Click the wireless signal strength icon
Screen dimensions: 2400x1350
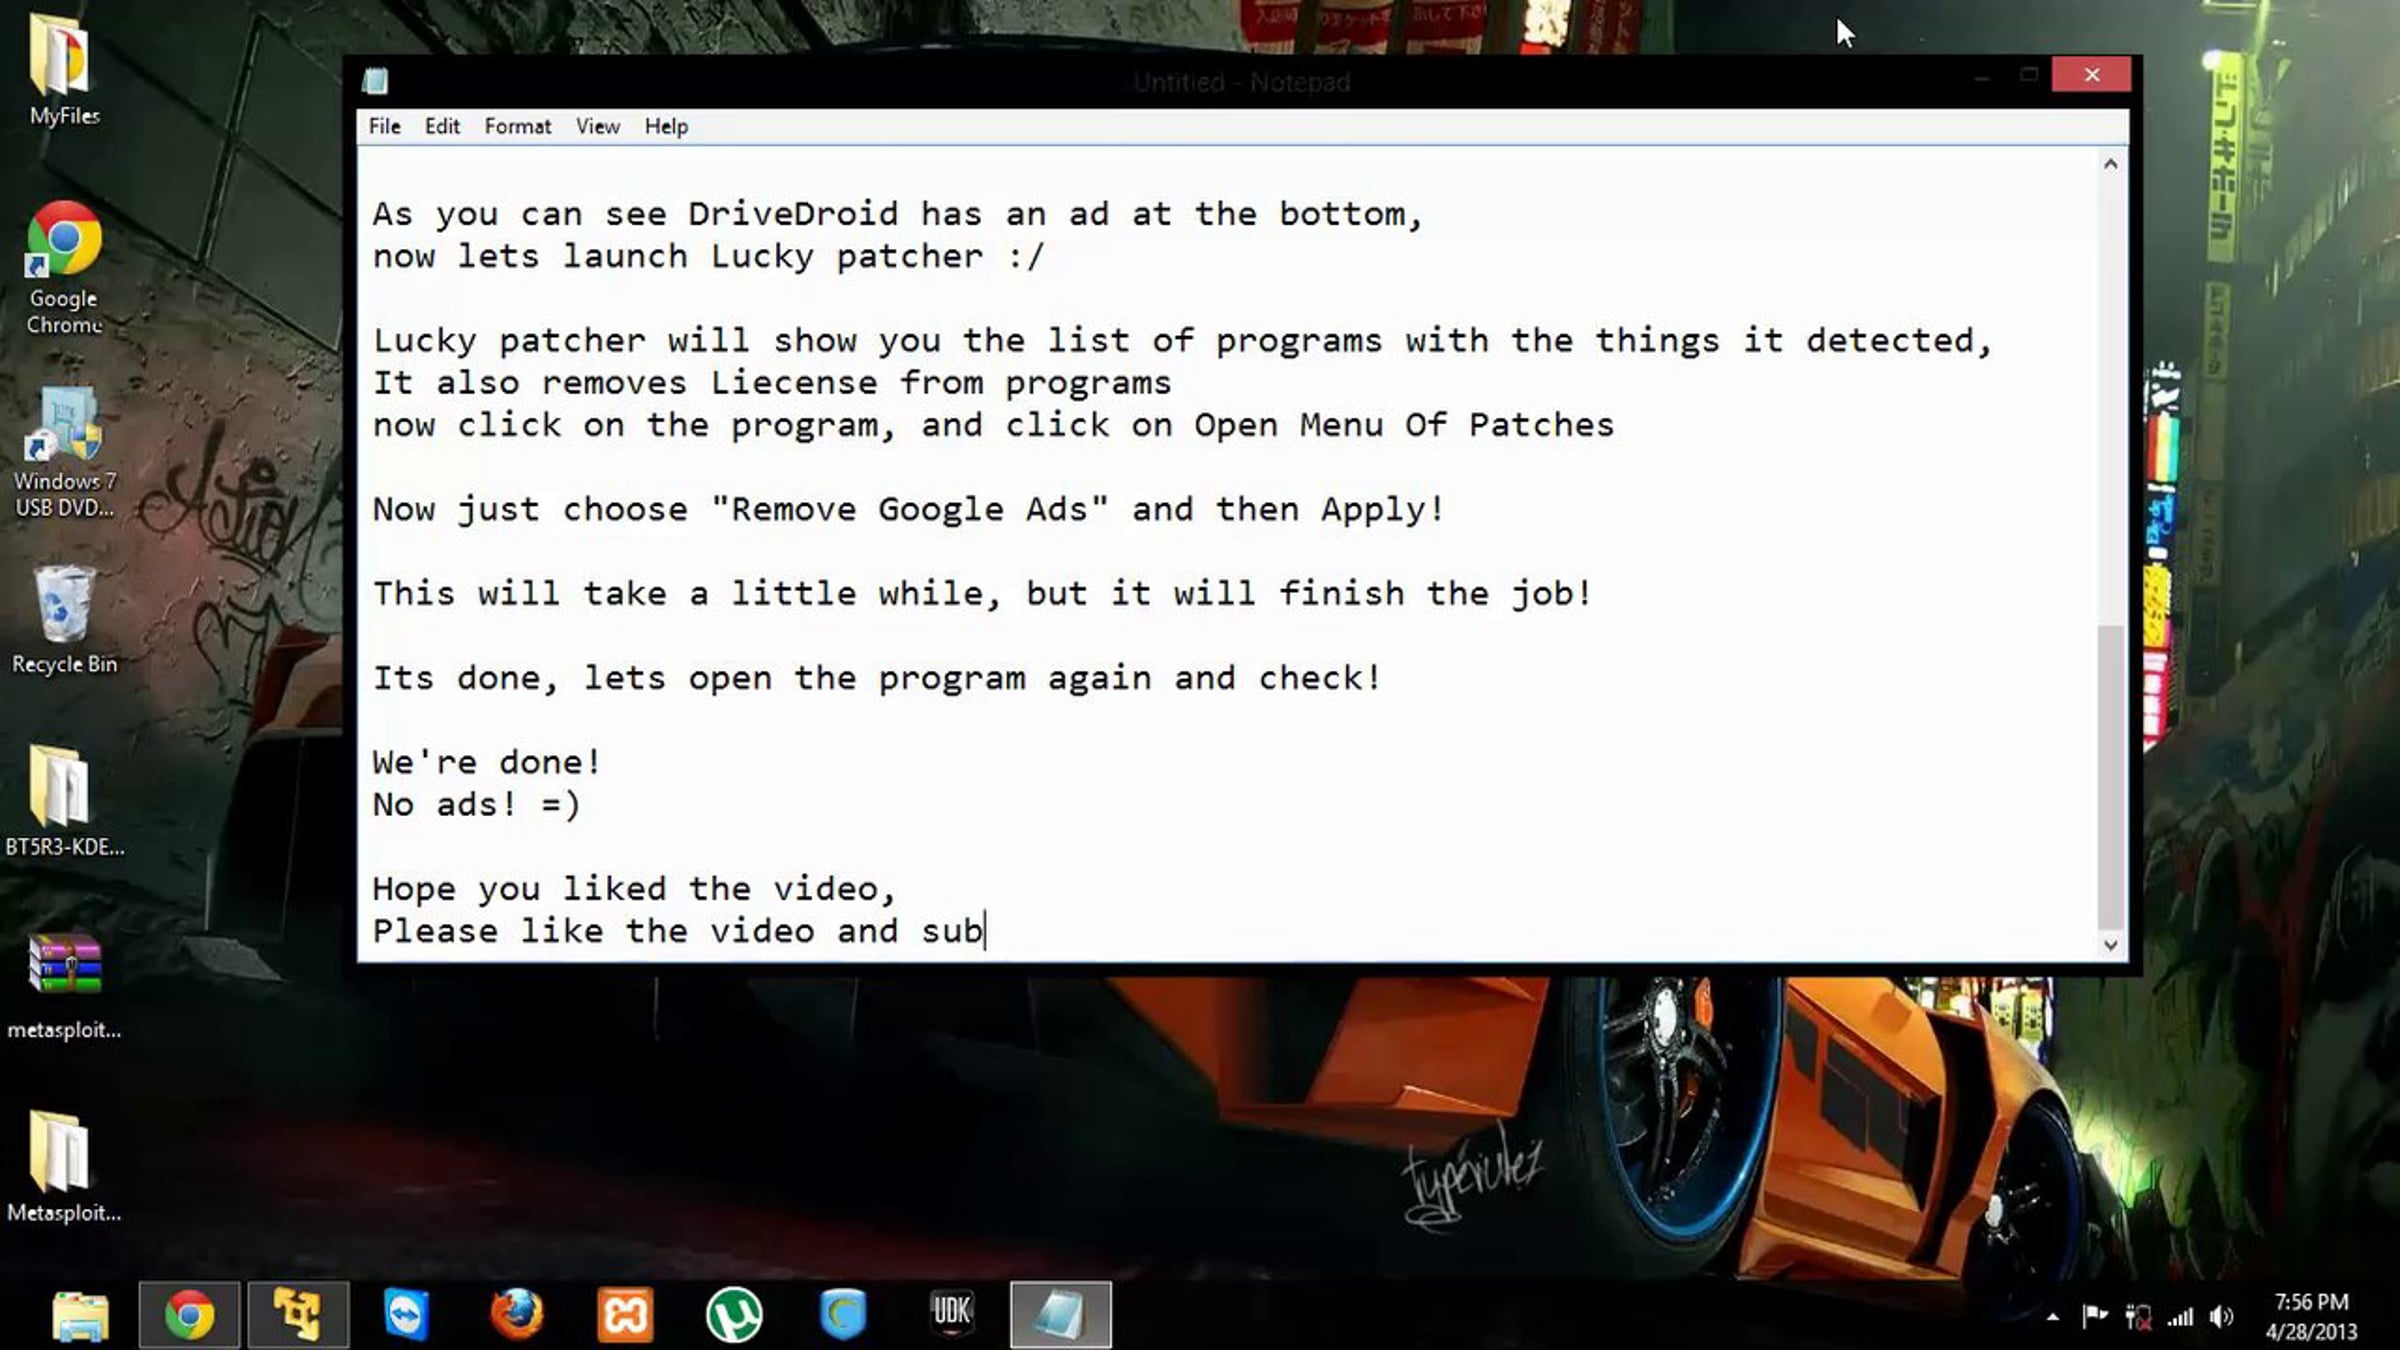2180,1317
